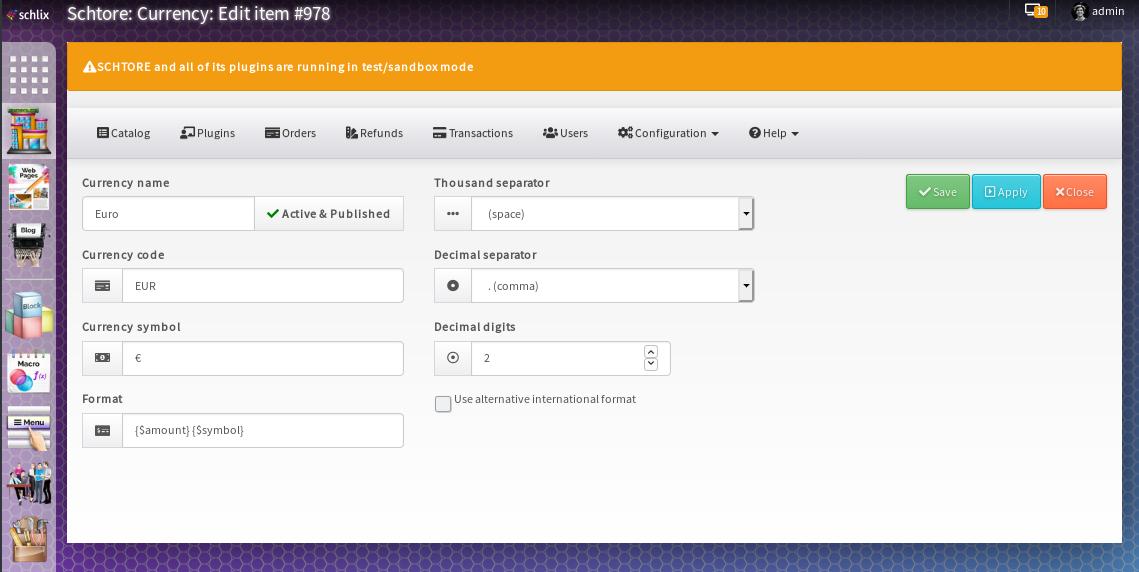Open the Schtore store icon in sidebar

pyautogui.click(x=29, y=130)
